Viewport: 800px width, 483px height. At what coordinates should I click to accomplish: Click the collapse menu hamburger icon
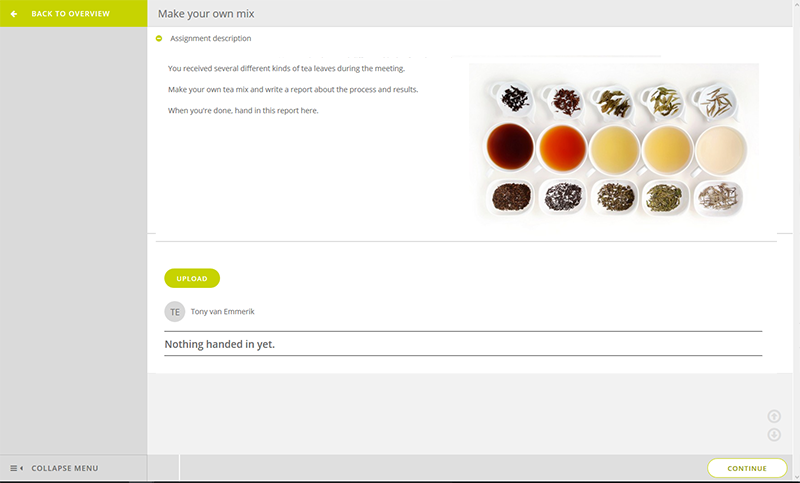(14, 468)
